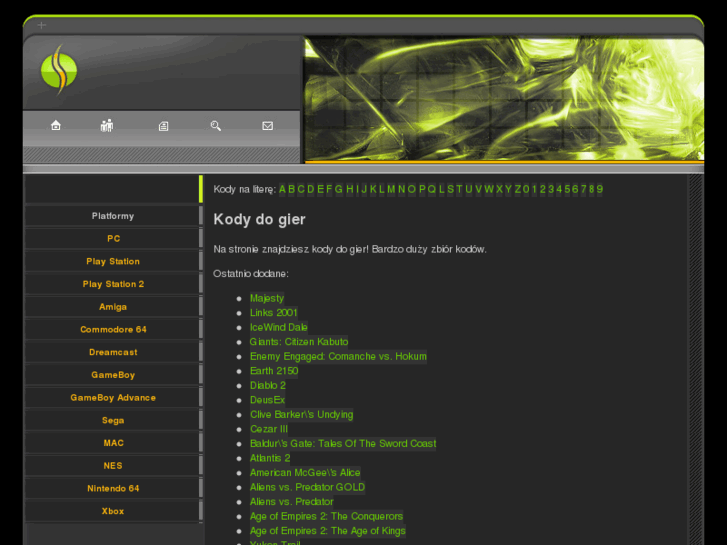Click digit 0 in codes index

point(526,189)
